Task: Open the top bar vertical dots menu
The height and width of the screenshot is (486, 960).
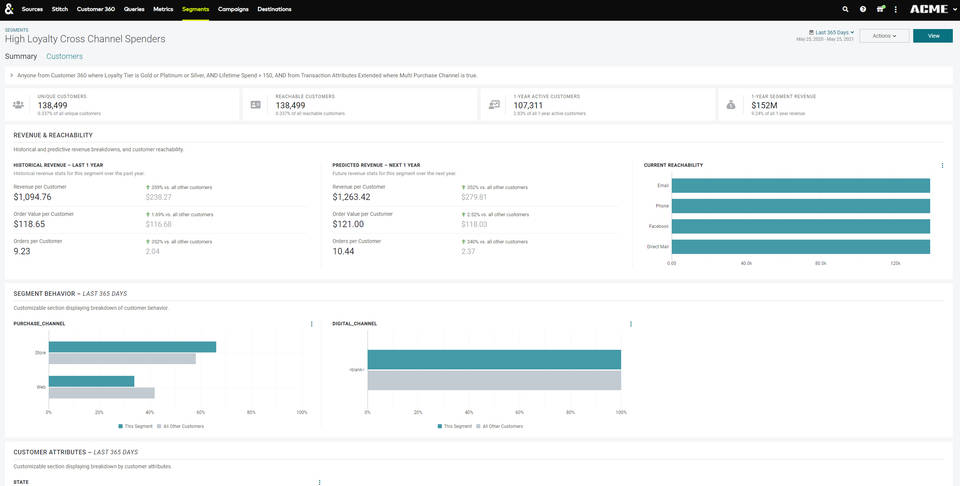Action: pyautogui.click(x=896, y=8)
